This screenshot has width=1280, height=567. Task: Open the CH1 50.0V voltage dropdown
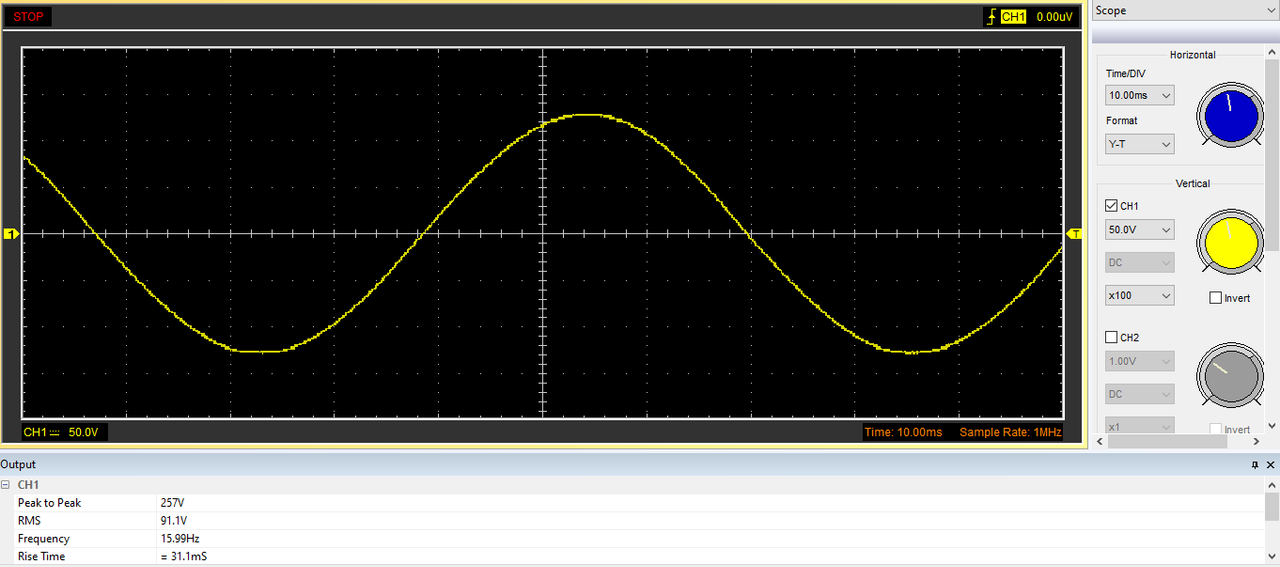tap(1140, 229)
